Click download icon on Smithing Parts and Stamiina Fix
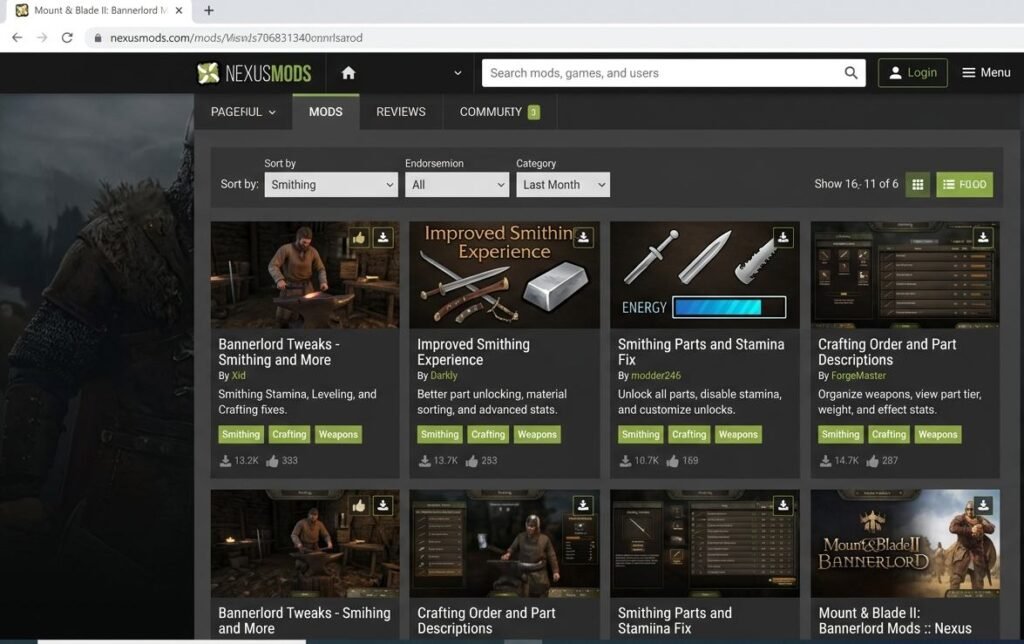Screen dimensions: 1024x644 click(x=783, y=506)
